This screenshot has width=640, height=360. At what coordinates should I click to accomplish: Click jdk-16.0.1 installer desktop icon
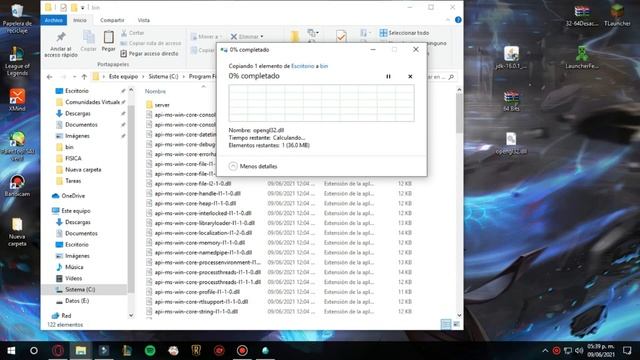[512, 57]
